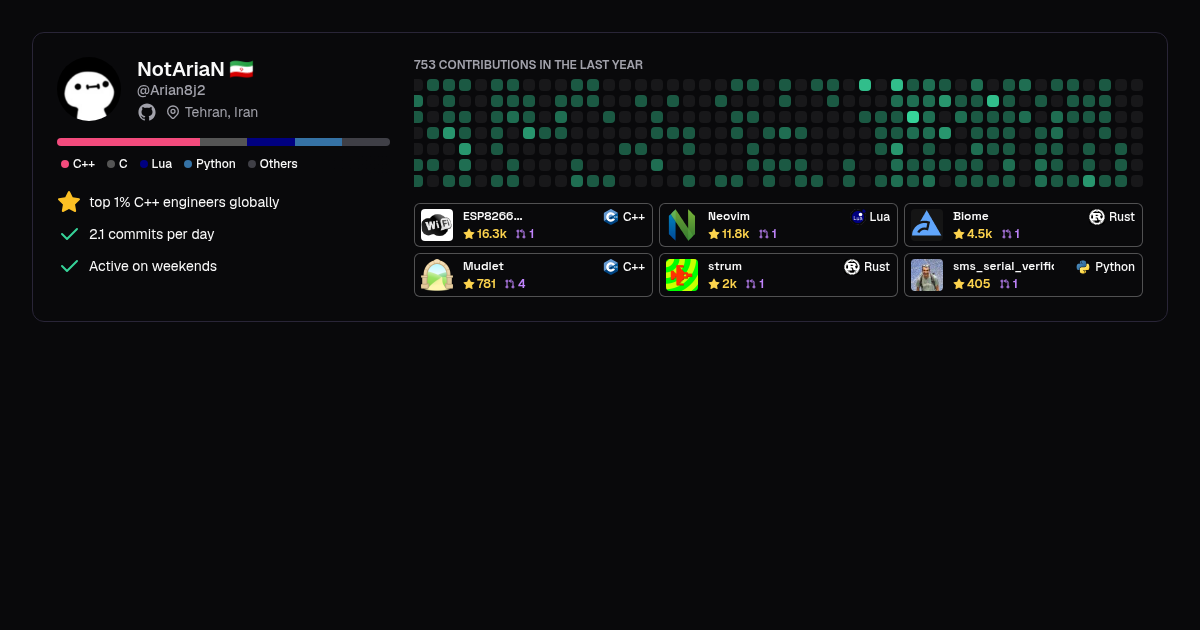Image resolution: width=1200 pixels, height=630 pixels.
Task: Click the Others label in language legend
Action: [x=279, y=164]
